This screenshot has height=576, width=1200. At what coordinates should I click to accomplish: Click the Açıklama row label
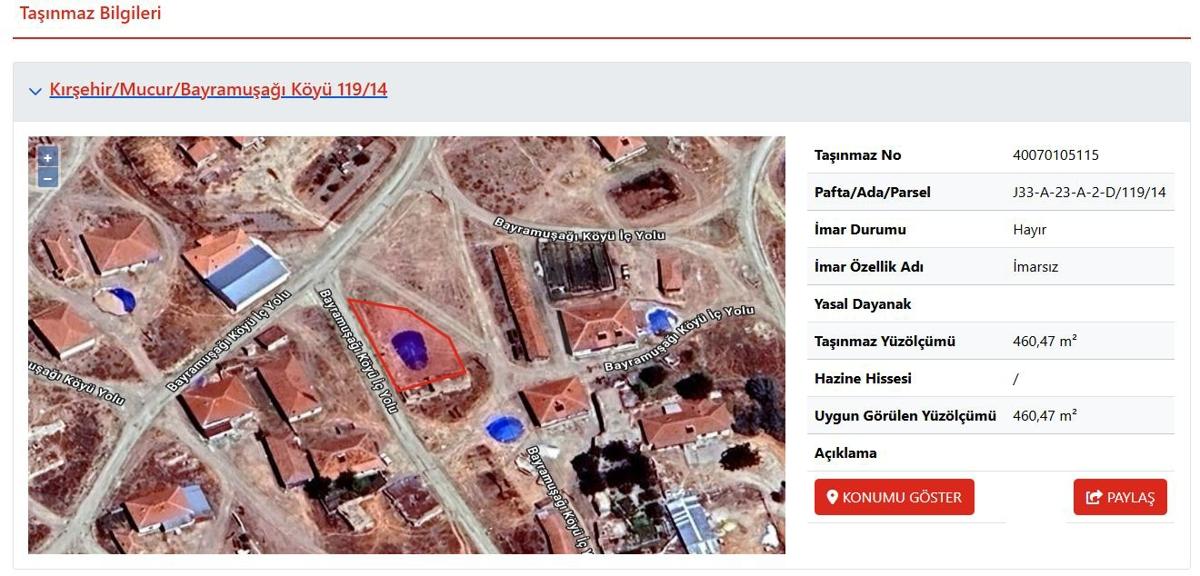(x=845, y=453)
